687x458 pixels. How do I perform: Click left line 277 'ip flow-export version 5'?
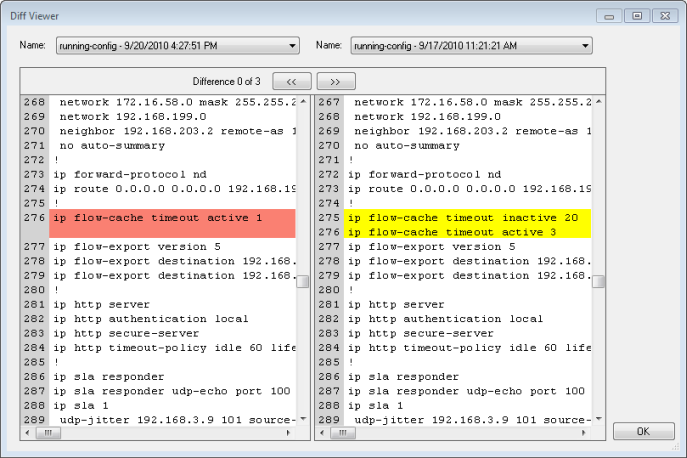coord(137,247)
